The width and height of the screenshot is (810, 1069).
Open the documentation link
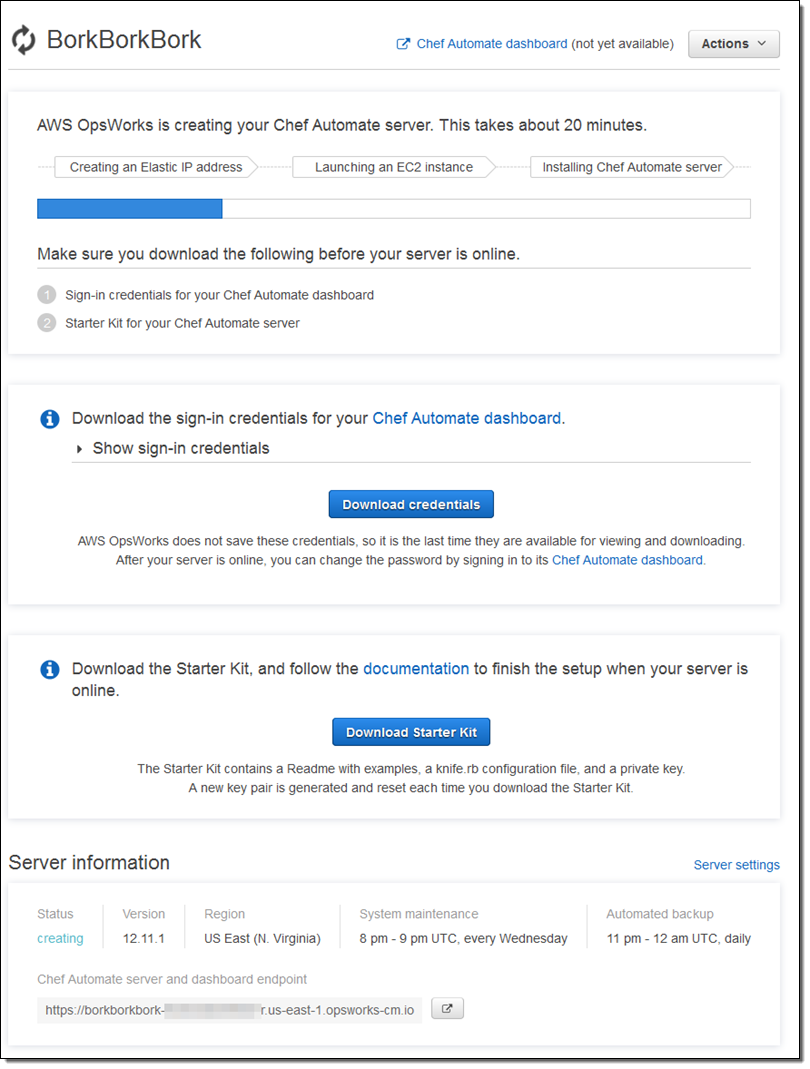click(415, 669)
